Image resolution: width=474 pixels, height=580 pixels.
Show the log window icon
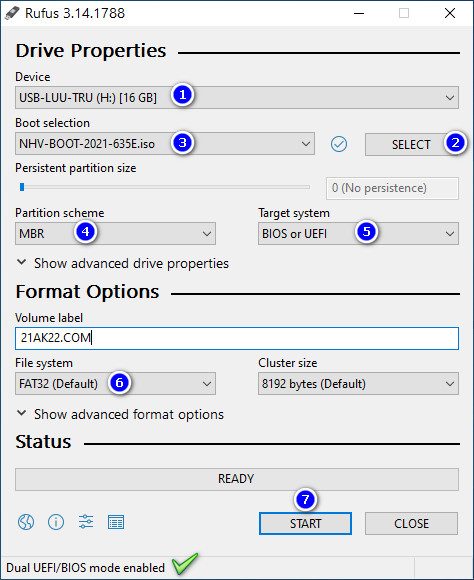(x=116, y=522)
